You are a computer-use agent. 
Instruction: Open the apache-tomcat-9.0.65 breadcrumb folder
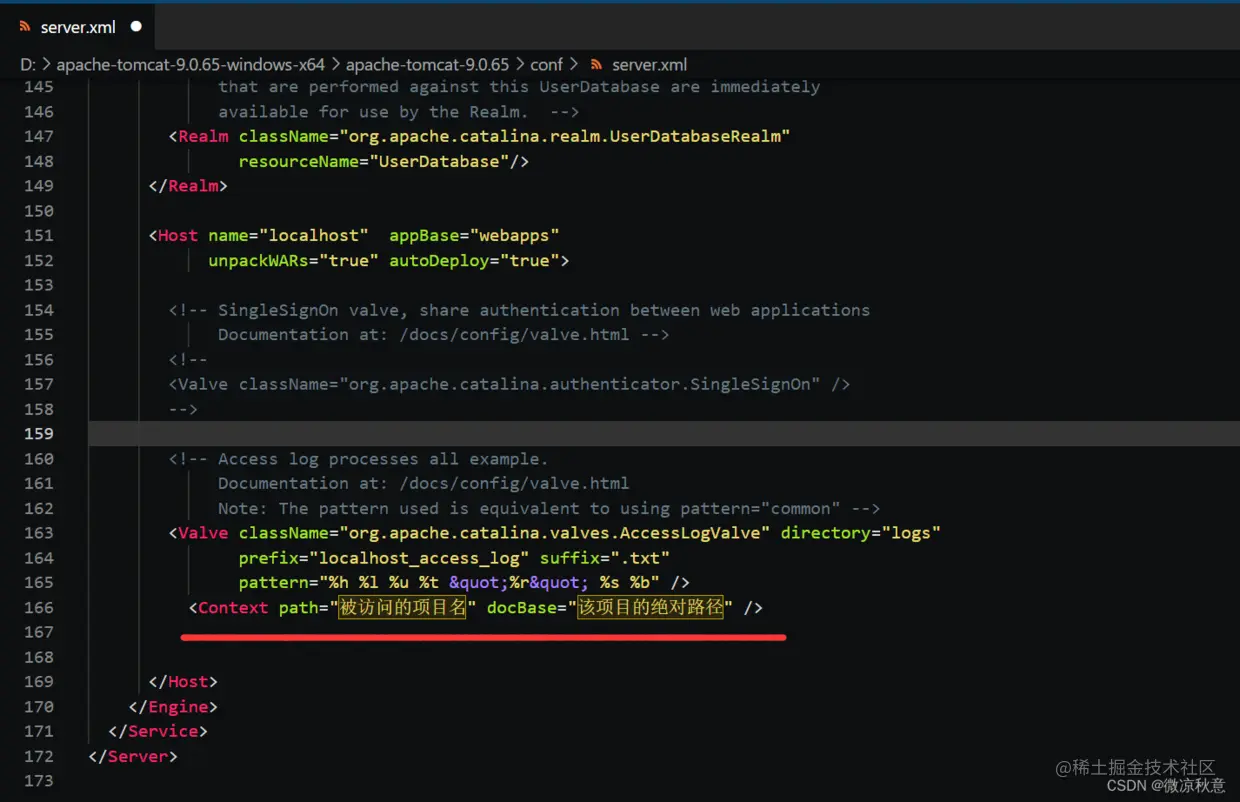pos(427,64)
